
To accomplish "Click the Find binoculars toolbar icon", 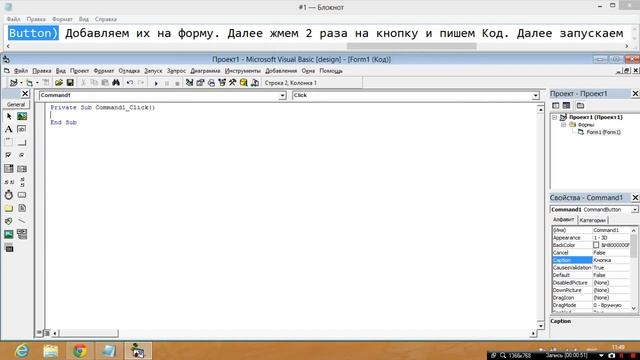I will 116,83.
